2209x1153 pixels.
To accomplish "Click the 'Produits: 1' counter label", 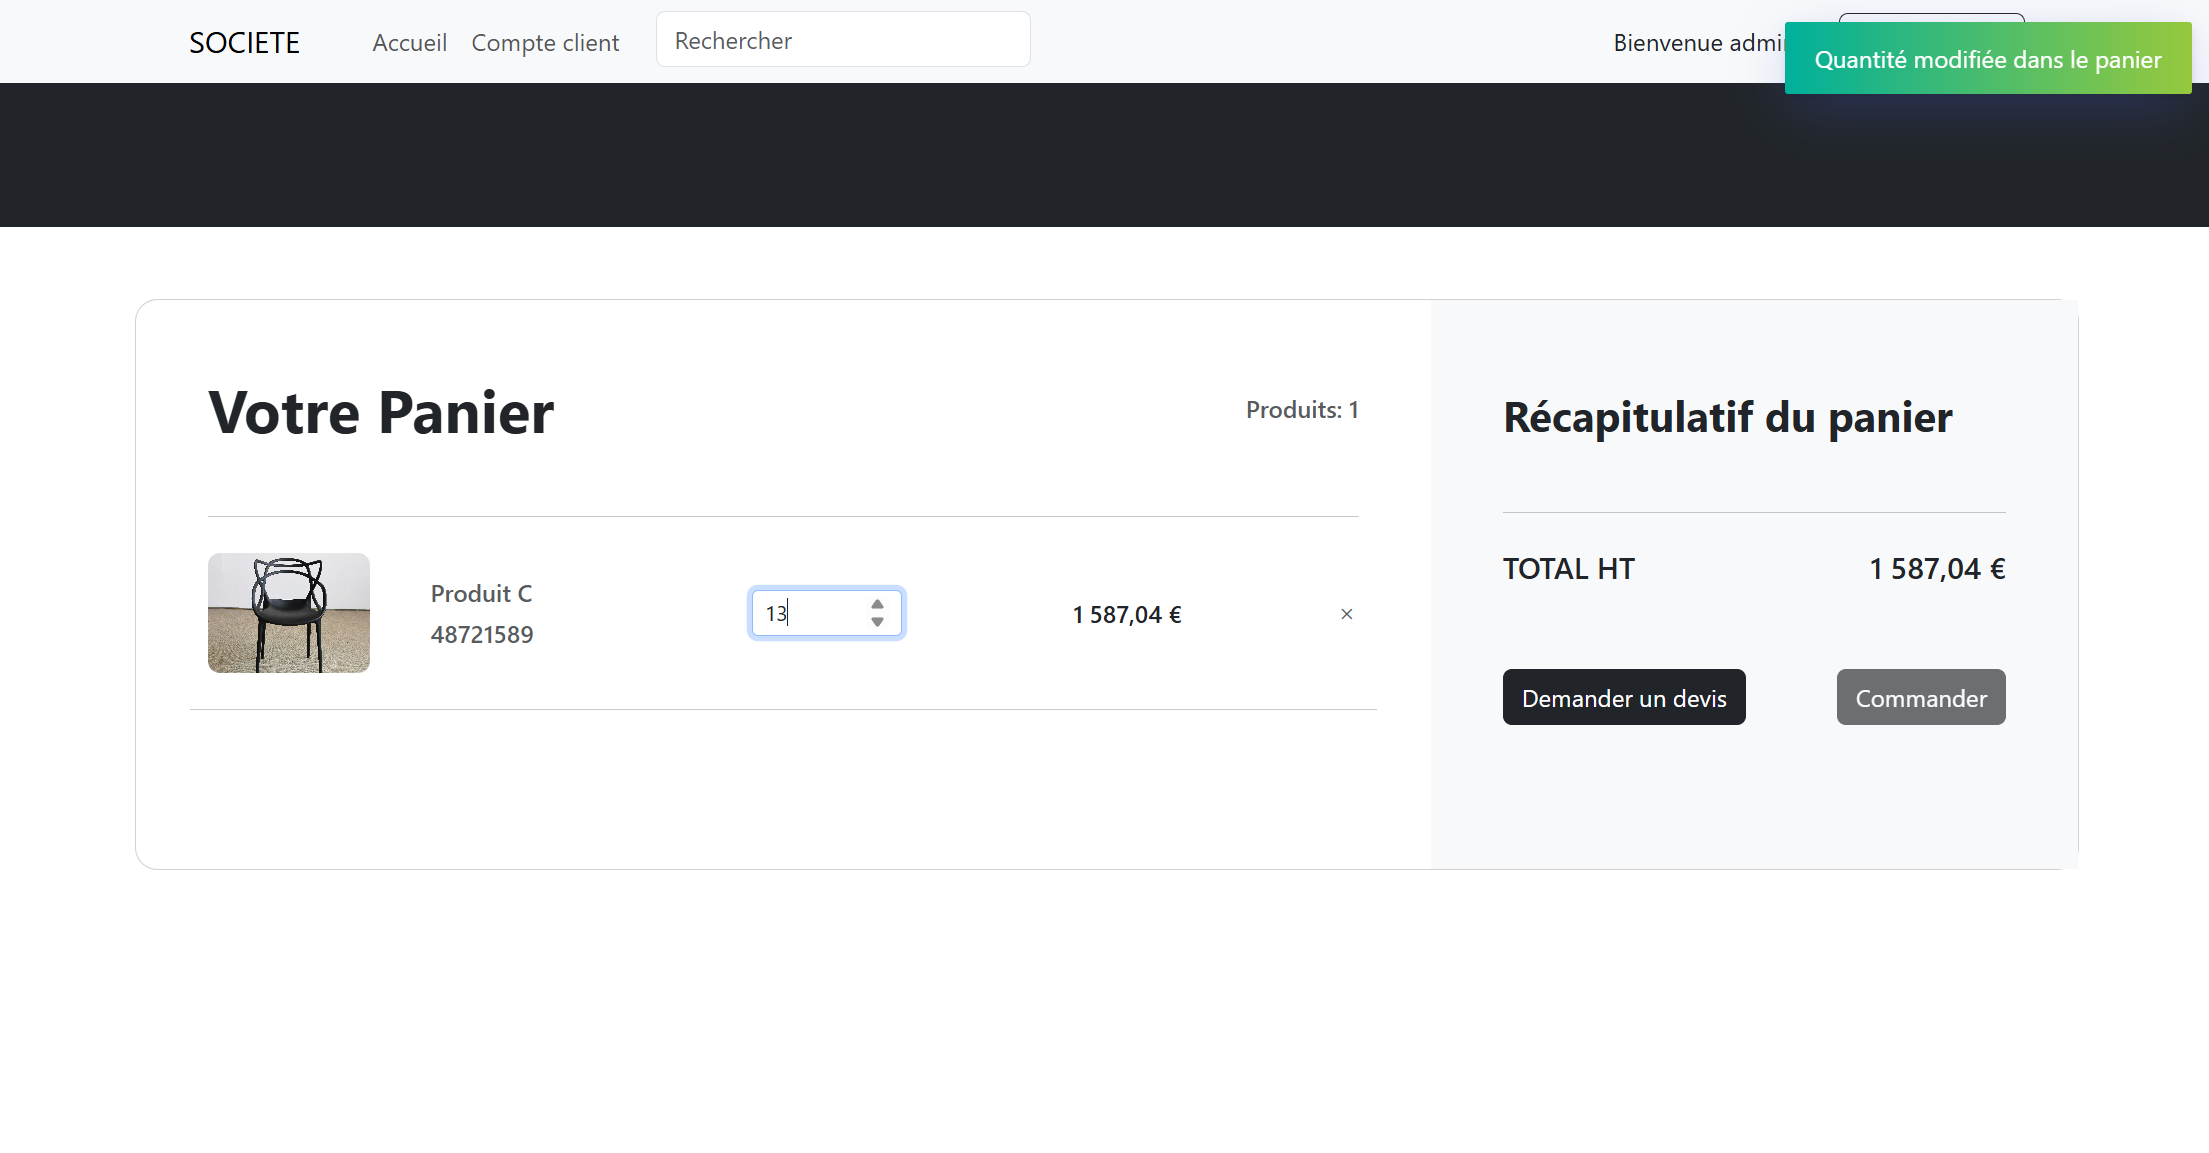I will point(1301,410).
